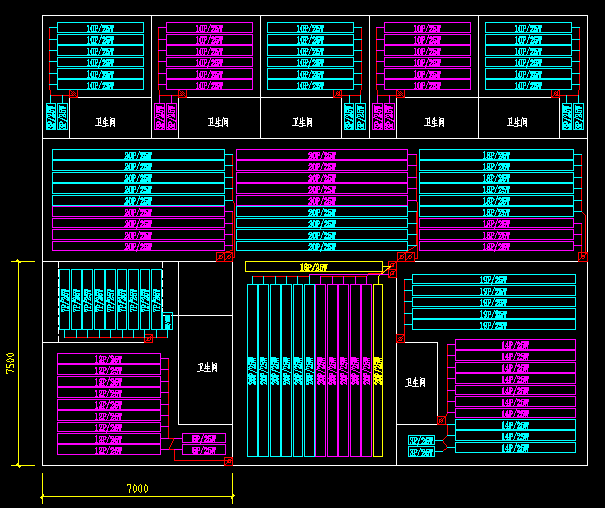The width and height of the screenshot is (605, 508).
Task: Select the upper cyan 3P/25W unit
Action: coord(422,440)
